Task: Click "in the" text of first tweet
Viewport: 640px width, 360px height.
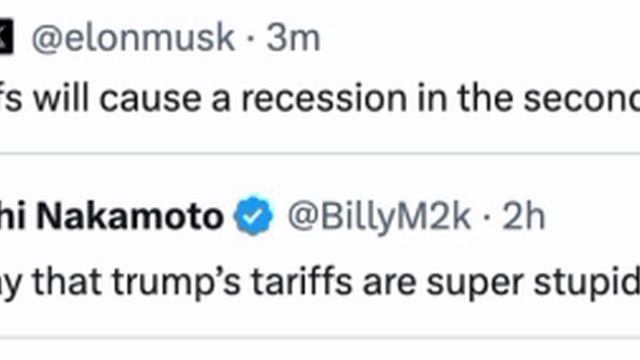Action: [465, 98]
